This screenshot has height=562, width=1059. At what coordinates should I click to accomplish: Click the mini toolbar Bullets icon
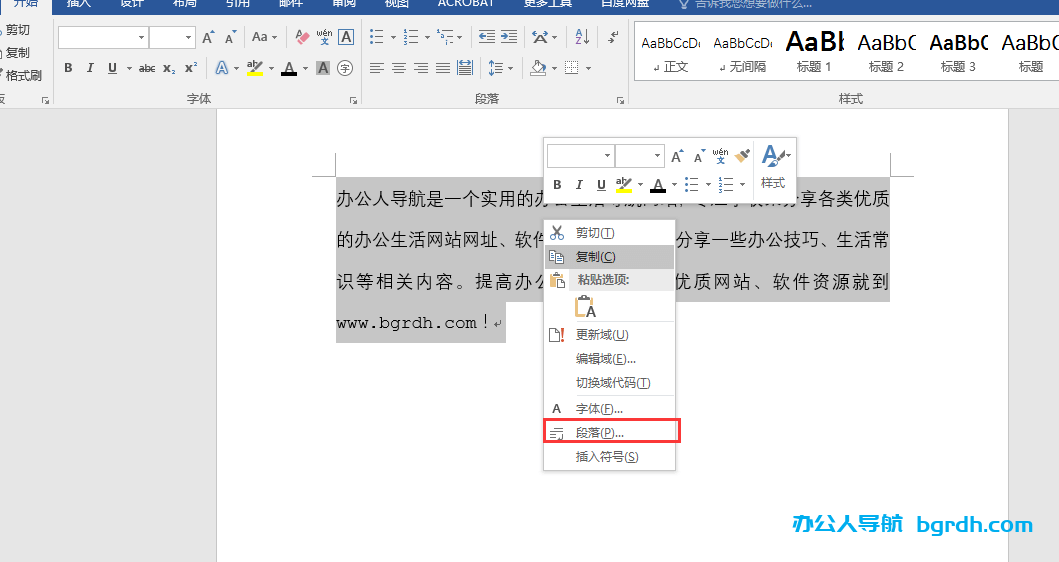(x=692, y=184)
